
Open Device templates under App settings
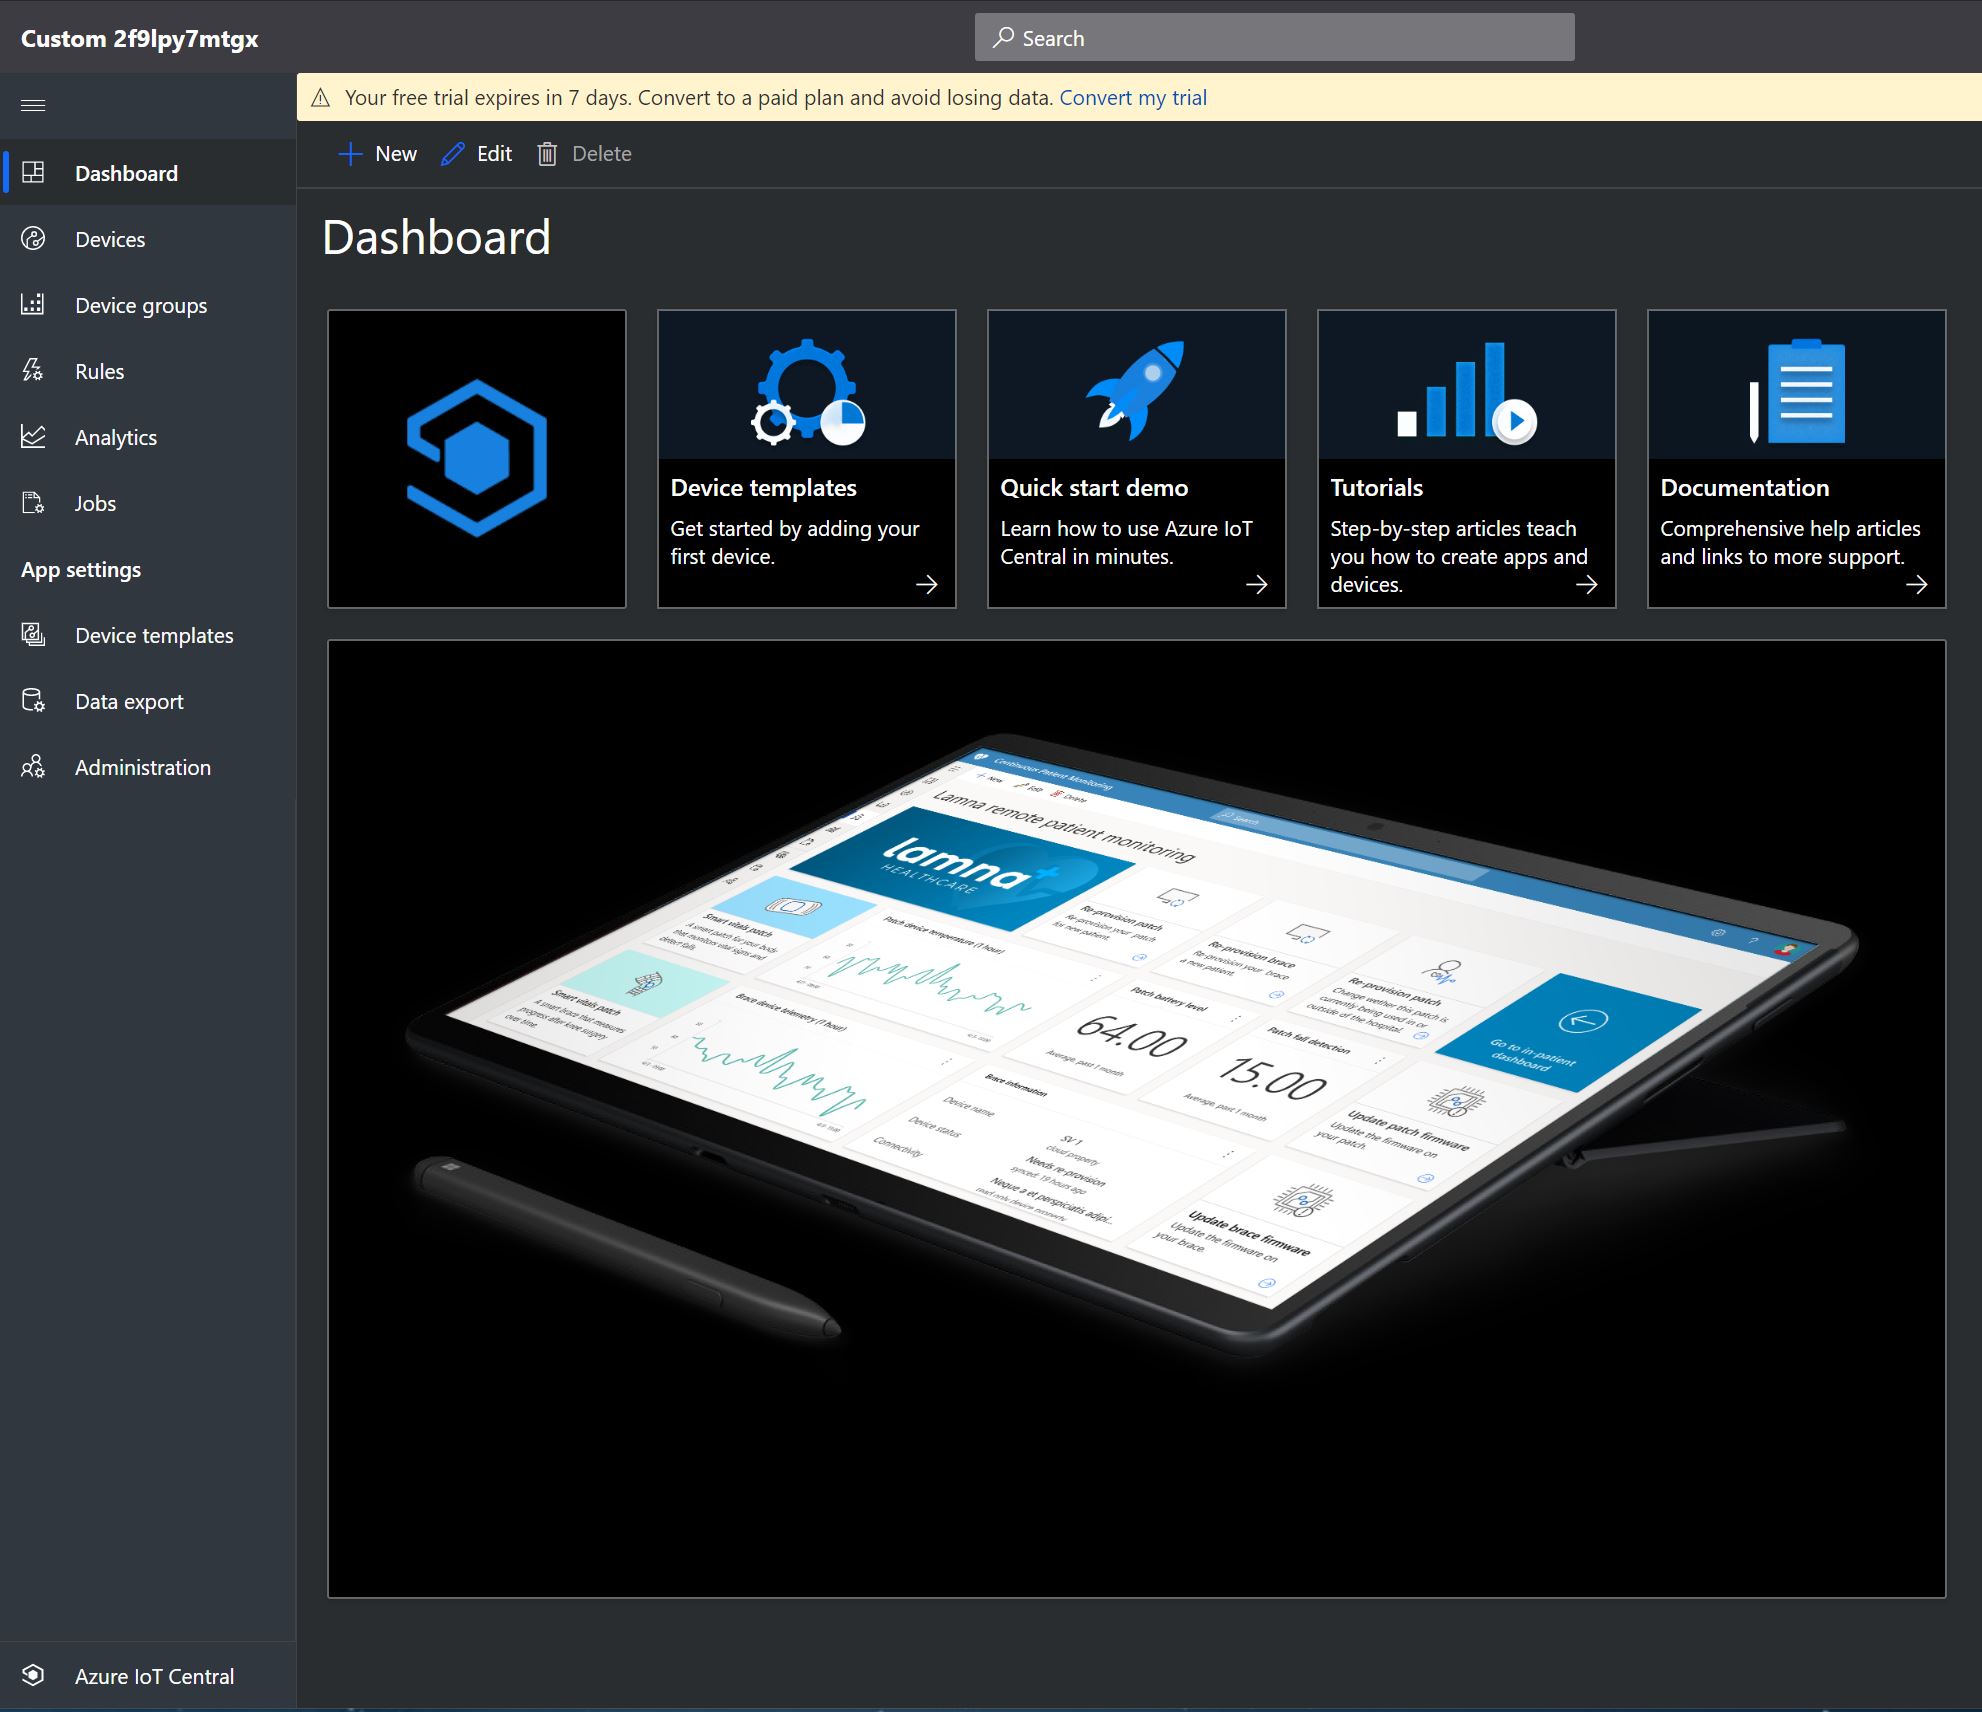(x=153, y=635)
